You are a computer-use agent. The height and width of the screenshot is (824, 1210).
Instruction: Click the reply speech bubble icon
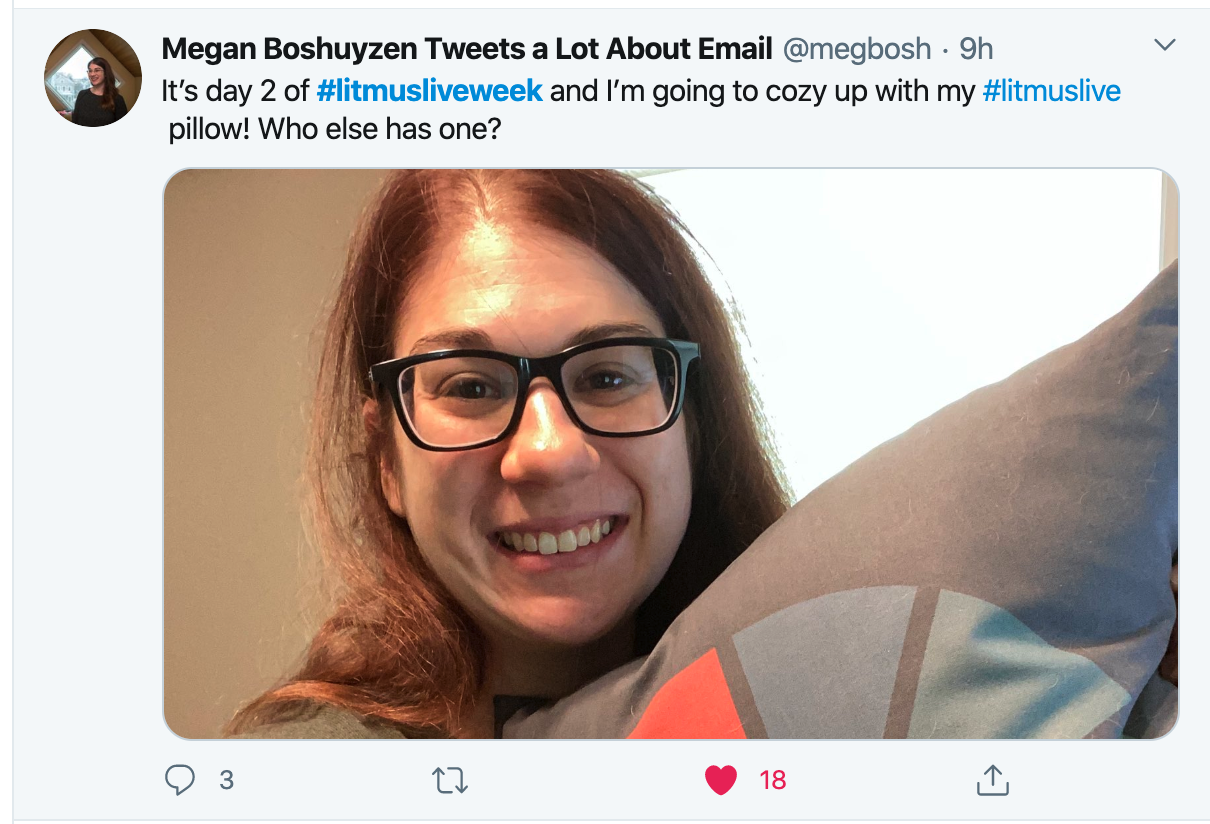[180, 780]
